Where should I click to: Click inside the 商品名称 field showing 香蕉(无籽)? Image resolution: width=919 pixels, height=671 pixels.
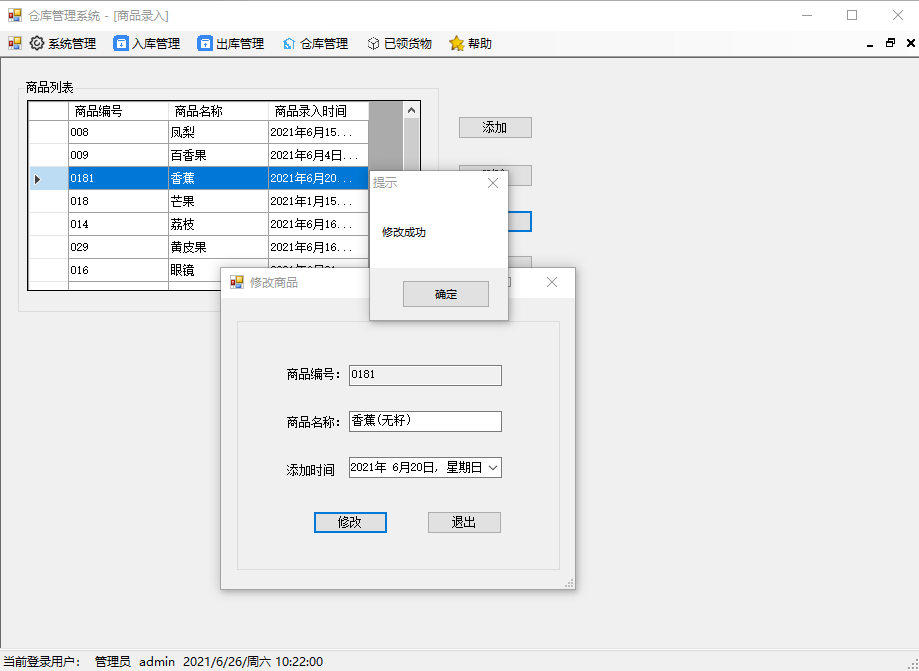tap(424, 421)
